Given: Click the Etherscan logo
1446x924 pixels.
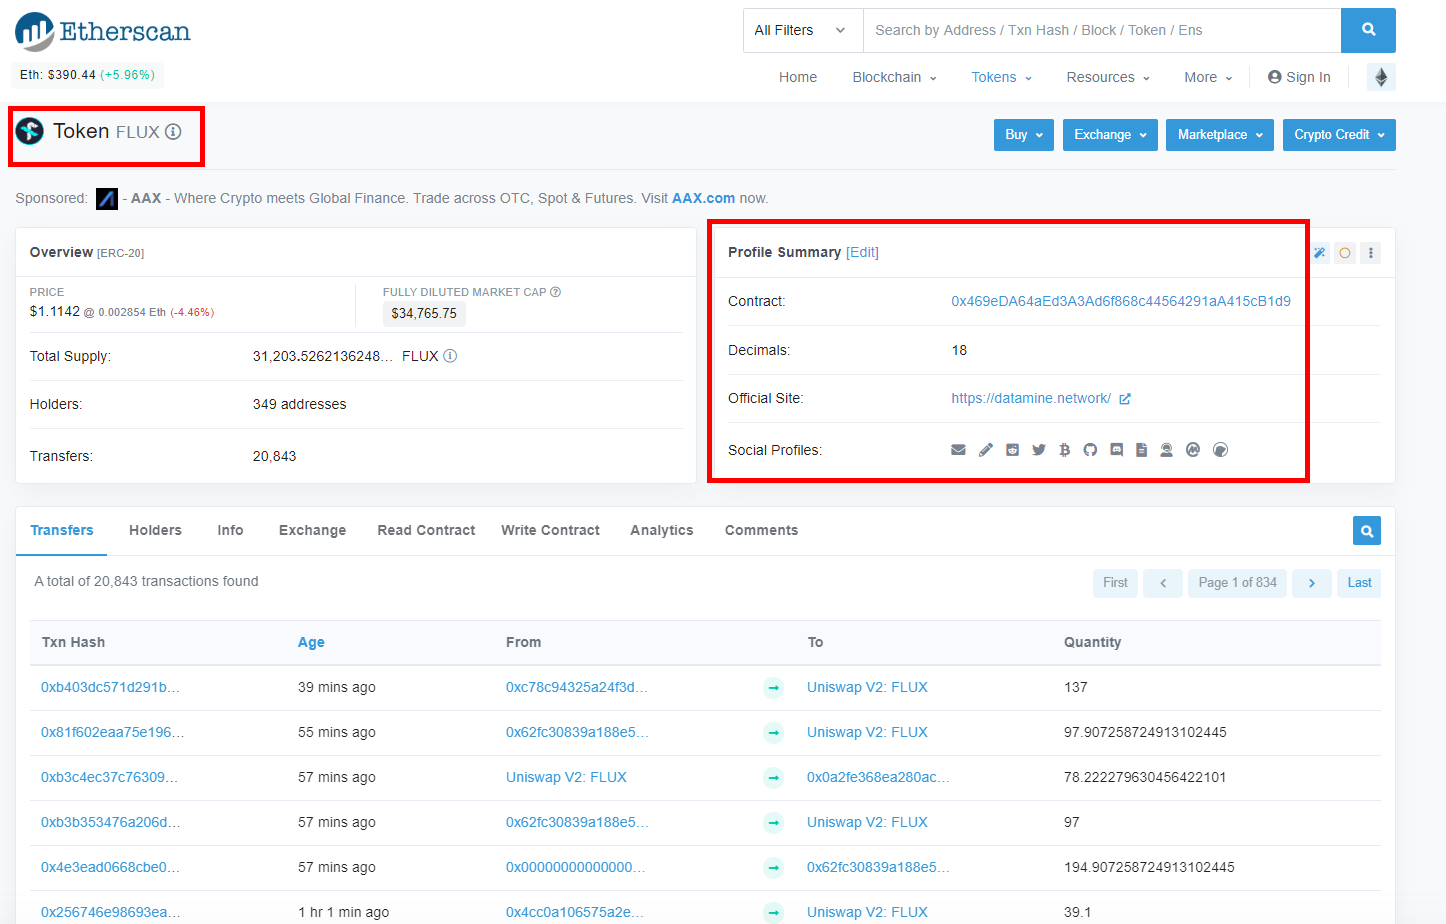Looking at the screenshot, I should (x=102, y=32).
